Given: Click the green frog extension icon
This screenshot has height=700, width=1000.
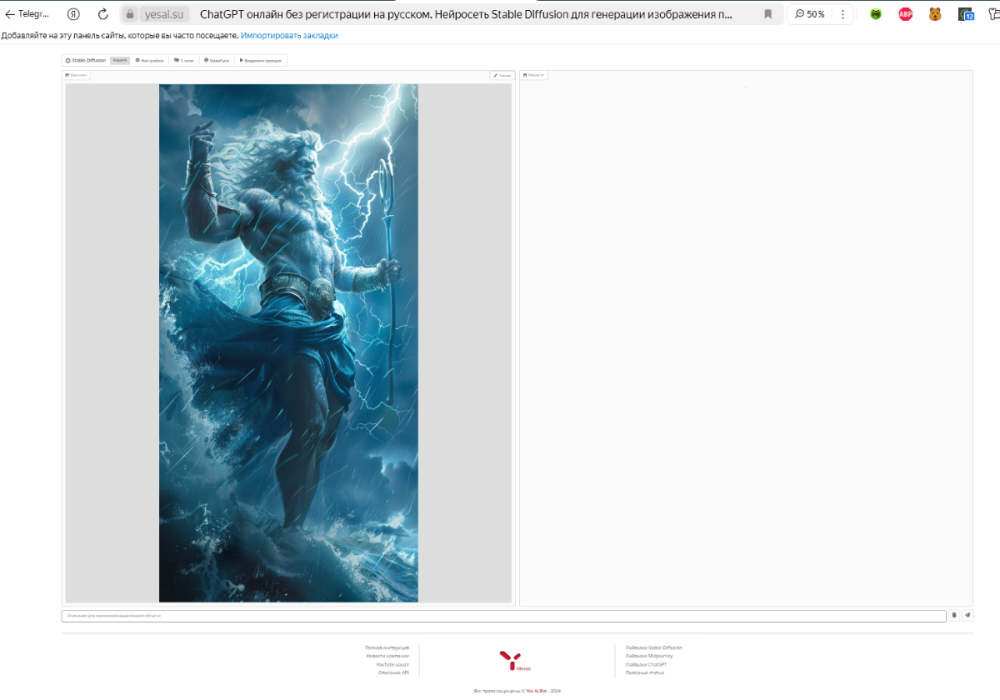Looking at the screenshot, I should point(876,14).
